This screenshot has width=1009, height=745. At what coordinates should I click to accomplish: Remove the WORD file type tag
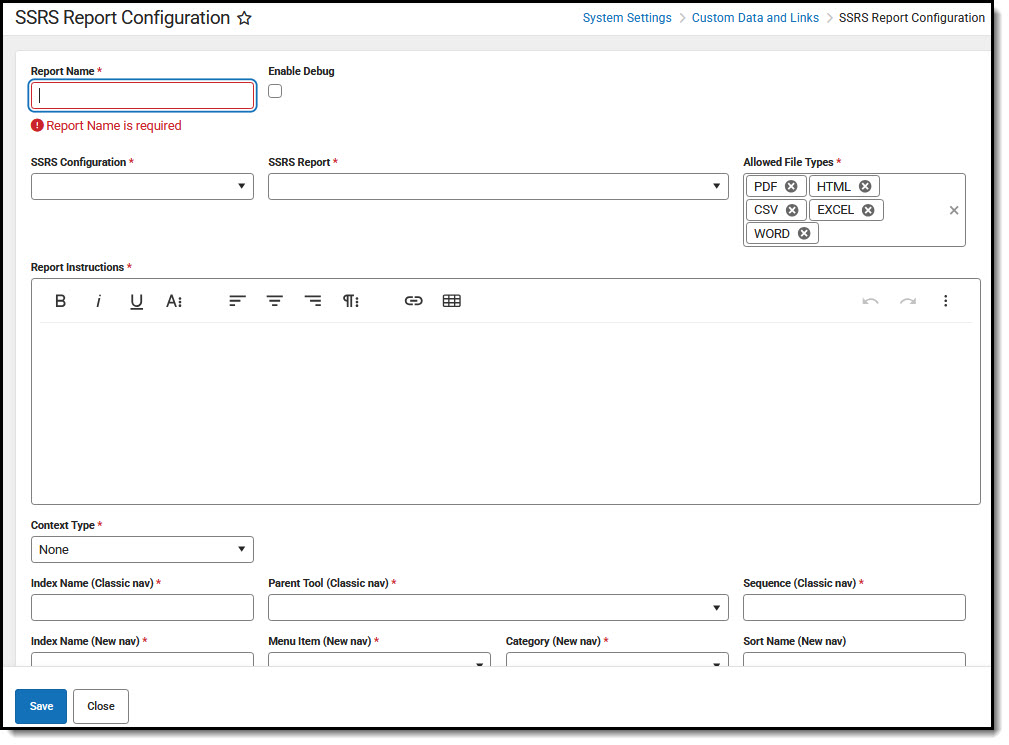(x=804, y=233)
